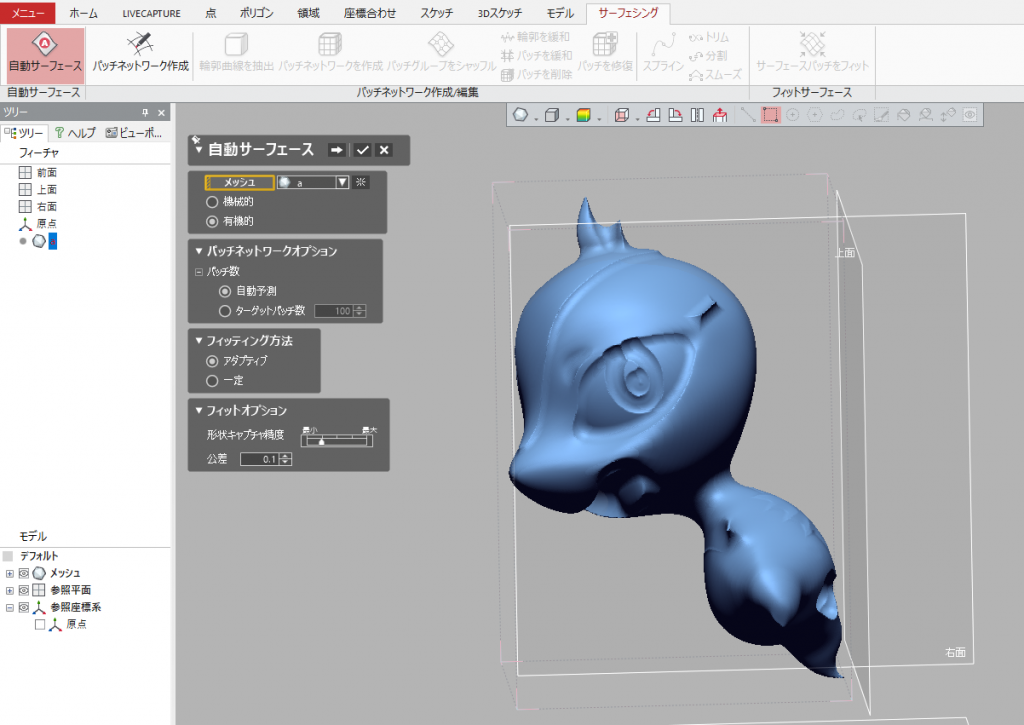This screenshot has height=725, width=1024.
Task: Select the アダプティブ fitting radio button
Action: [212, 361]
